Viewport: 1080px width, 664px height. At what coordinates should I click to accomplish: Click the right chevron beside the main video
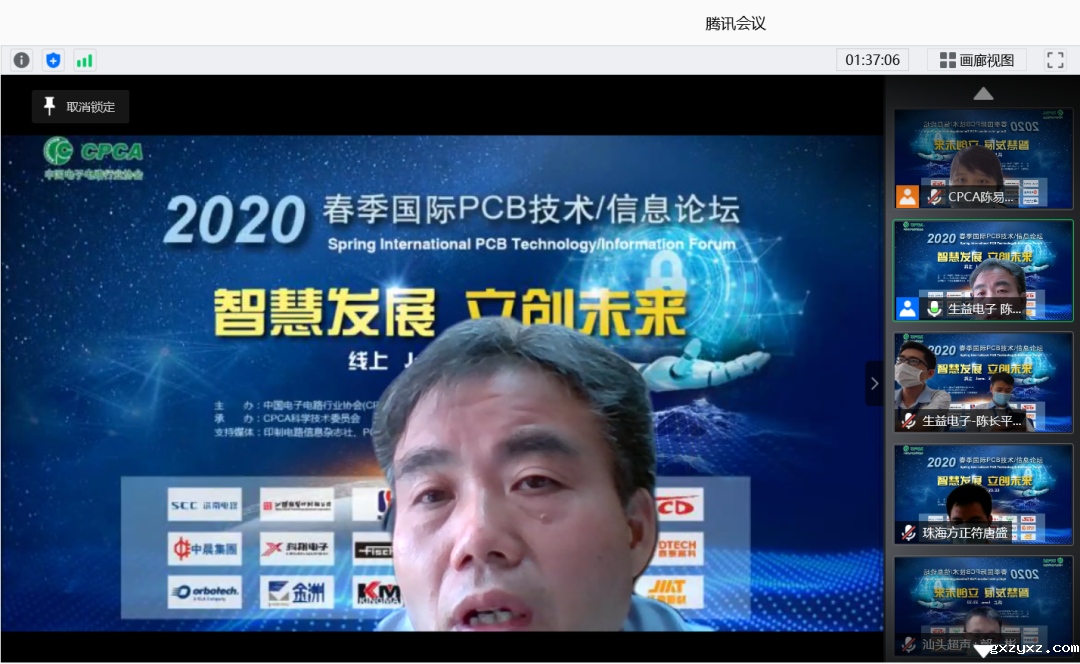click(874, 383)
